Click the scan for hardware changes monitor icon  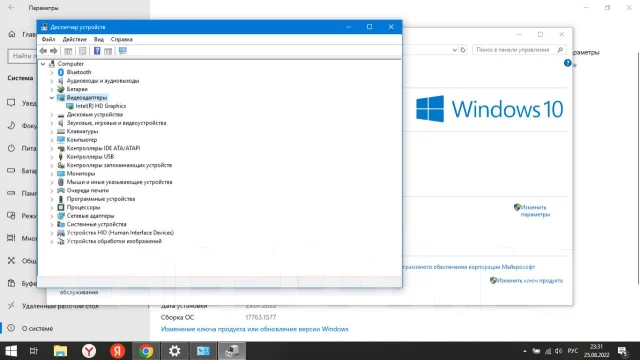(x=122, y=51)
